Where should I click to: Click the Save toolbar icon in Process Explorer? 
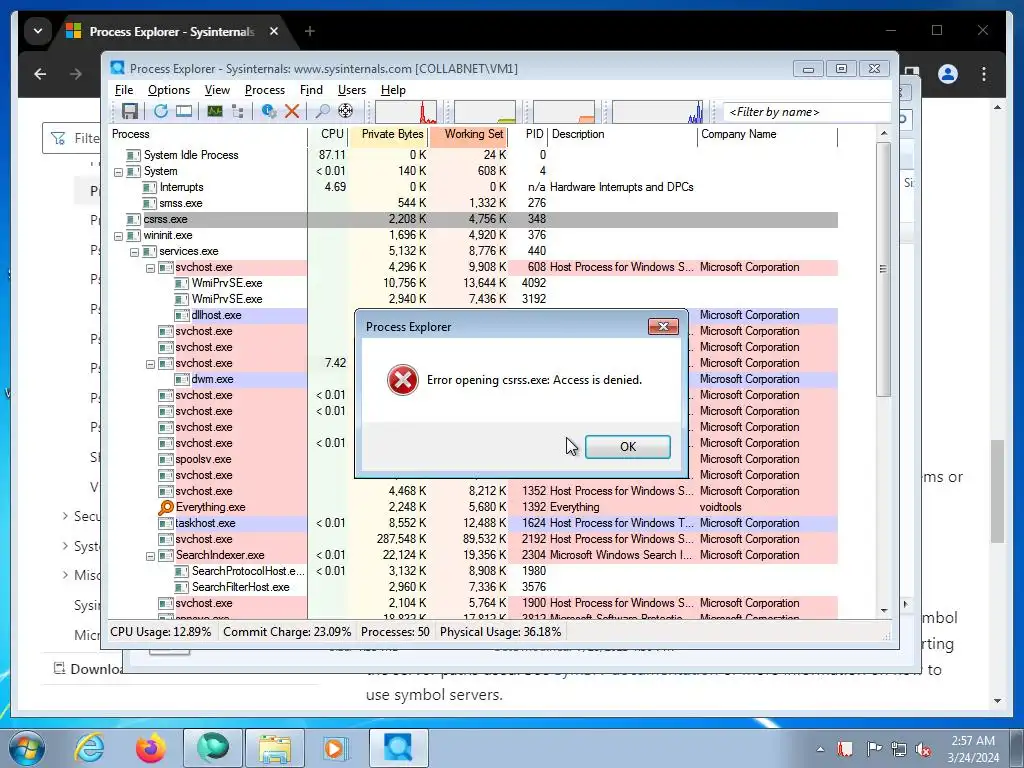[130, 111]
